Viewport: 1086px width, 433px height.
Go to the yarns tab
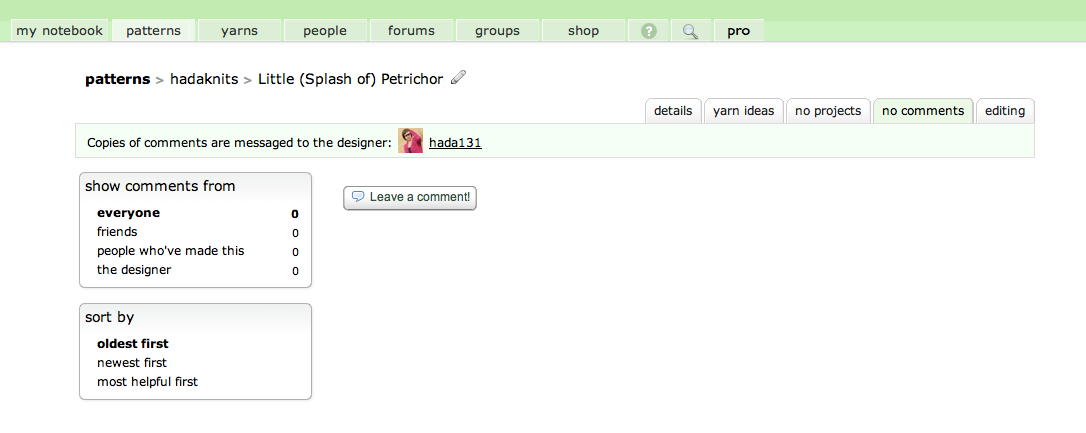[240, 31]
